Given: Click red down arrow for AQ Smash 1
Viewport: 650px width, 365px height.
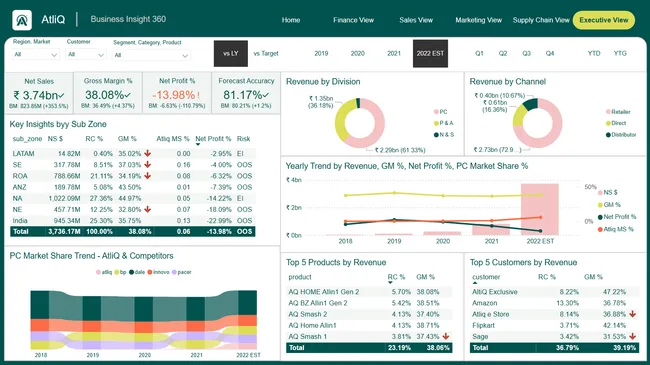Looking at the screenshot, I should 446,336.
